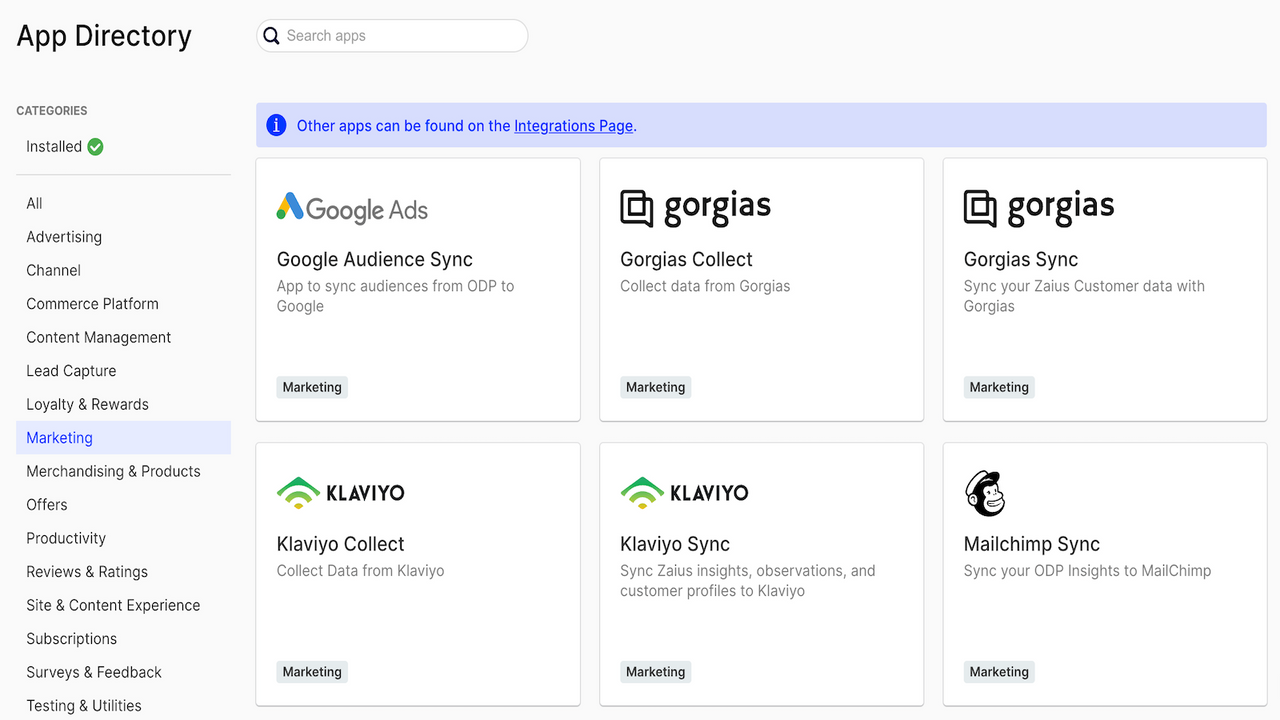Click Mailchimp monkey logo
The image size is (1280, 720).
tap(984, 493)
